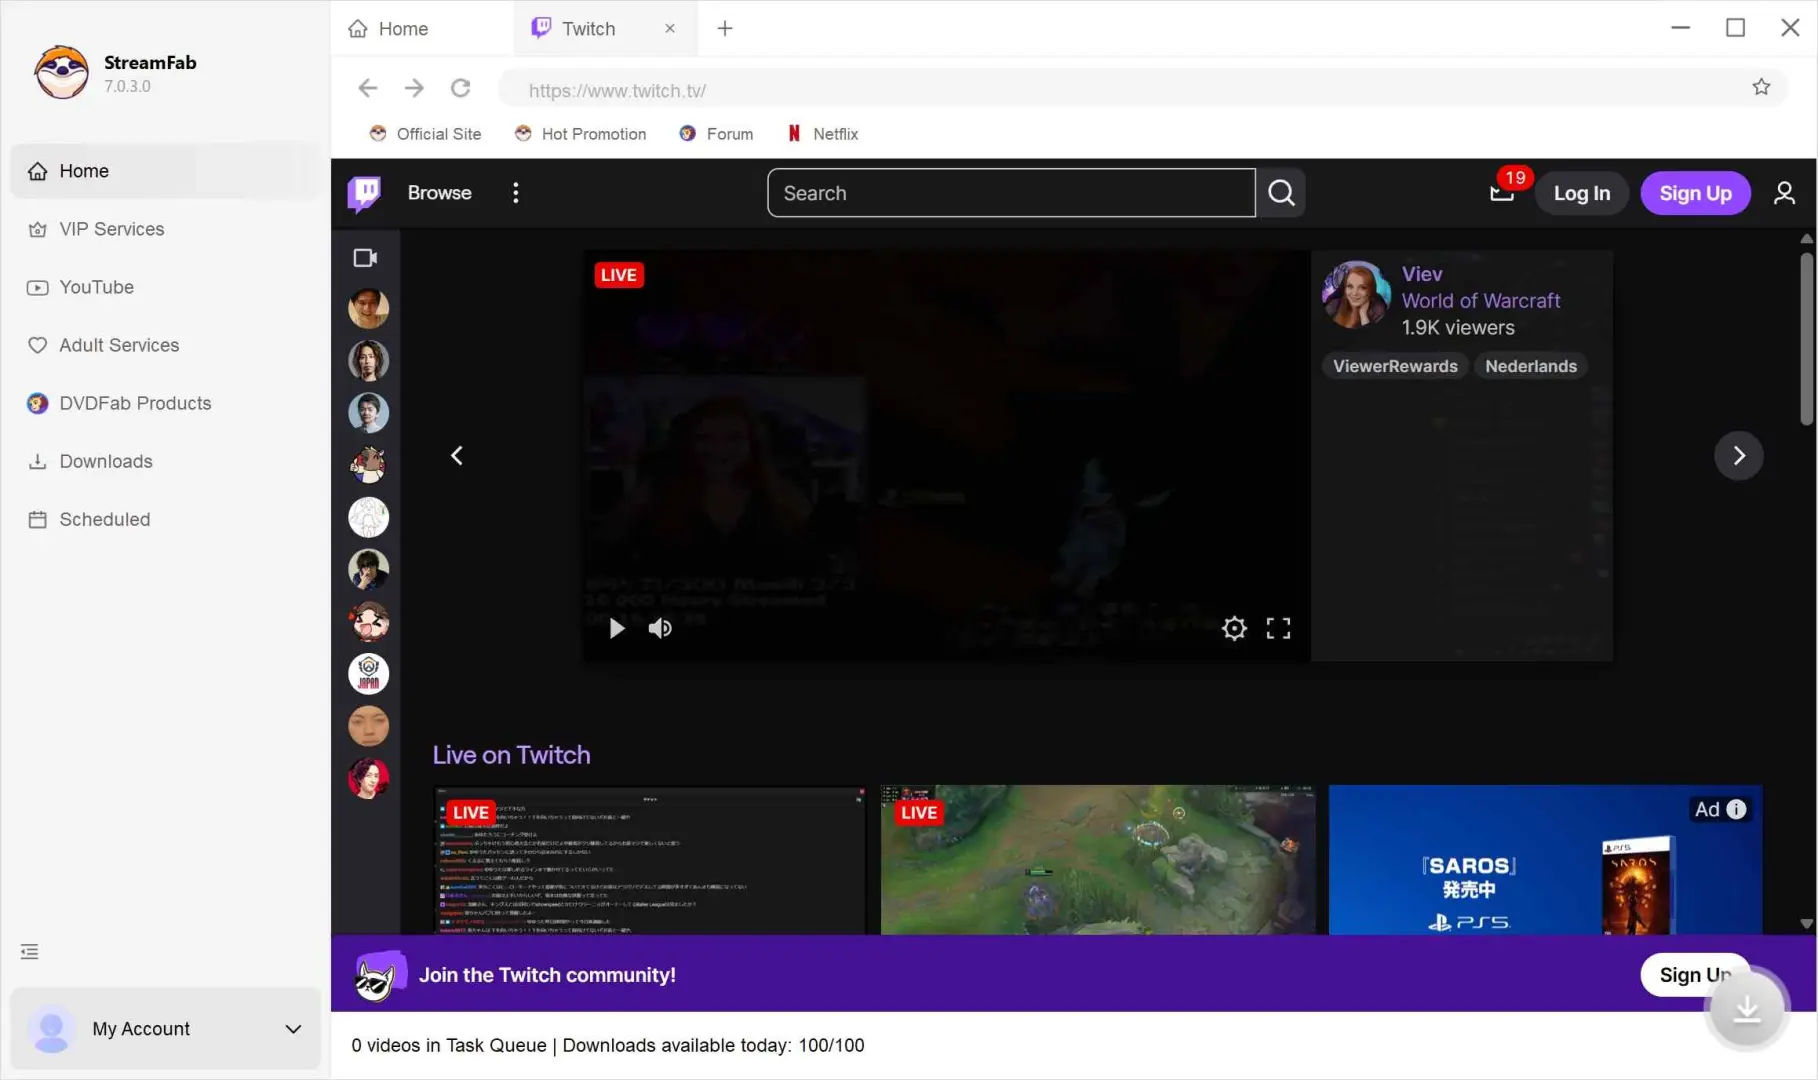1818x1080 pixels.
Task: Open the Twitch user profile icon
Action: coord(1784,193)
